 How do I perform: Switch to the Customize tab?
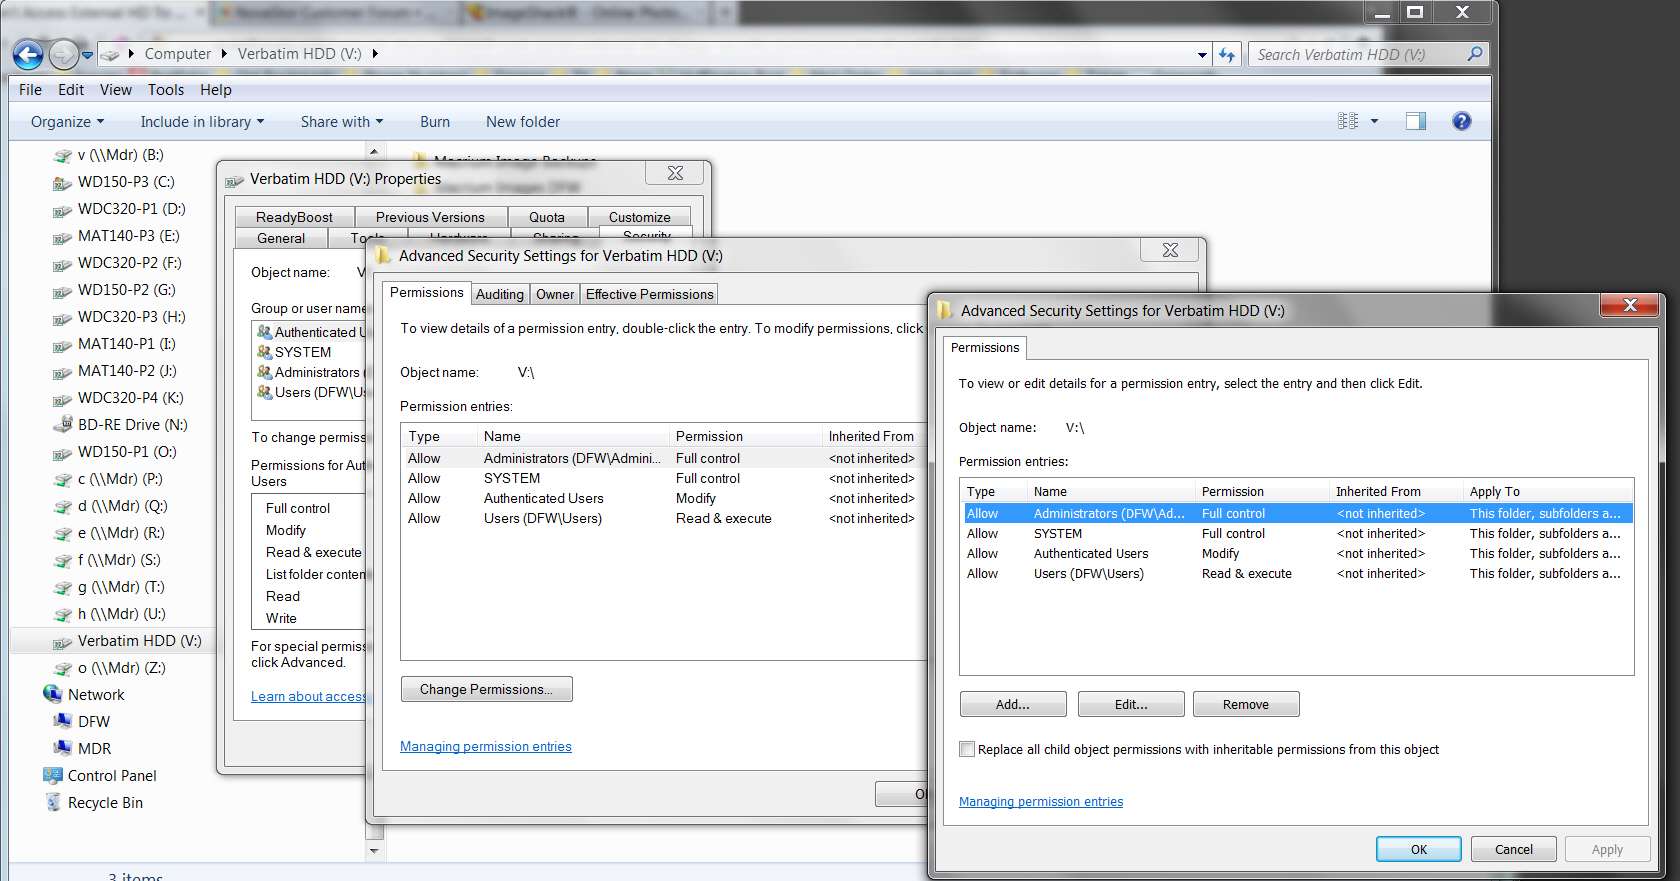640,217
